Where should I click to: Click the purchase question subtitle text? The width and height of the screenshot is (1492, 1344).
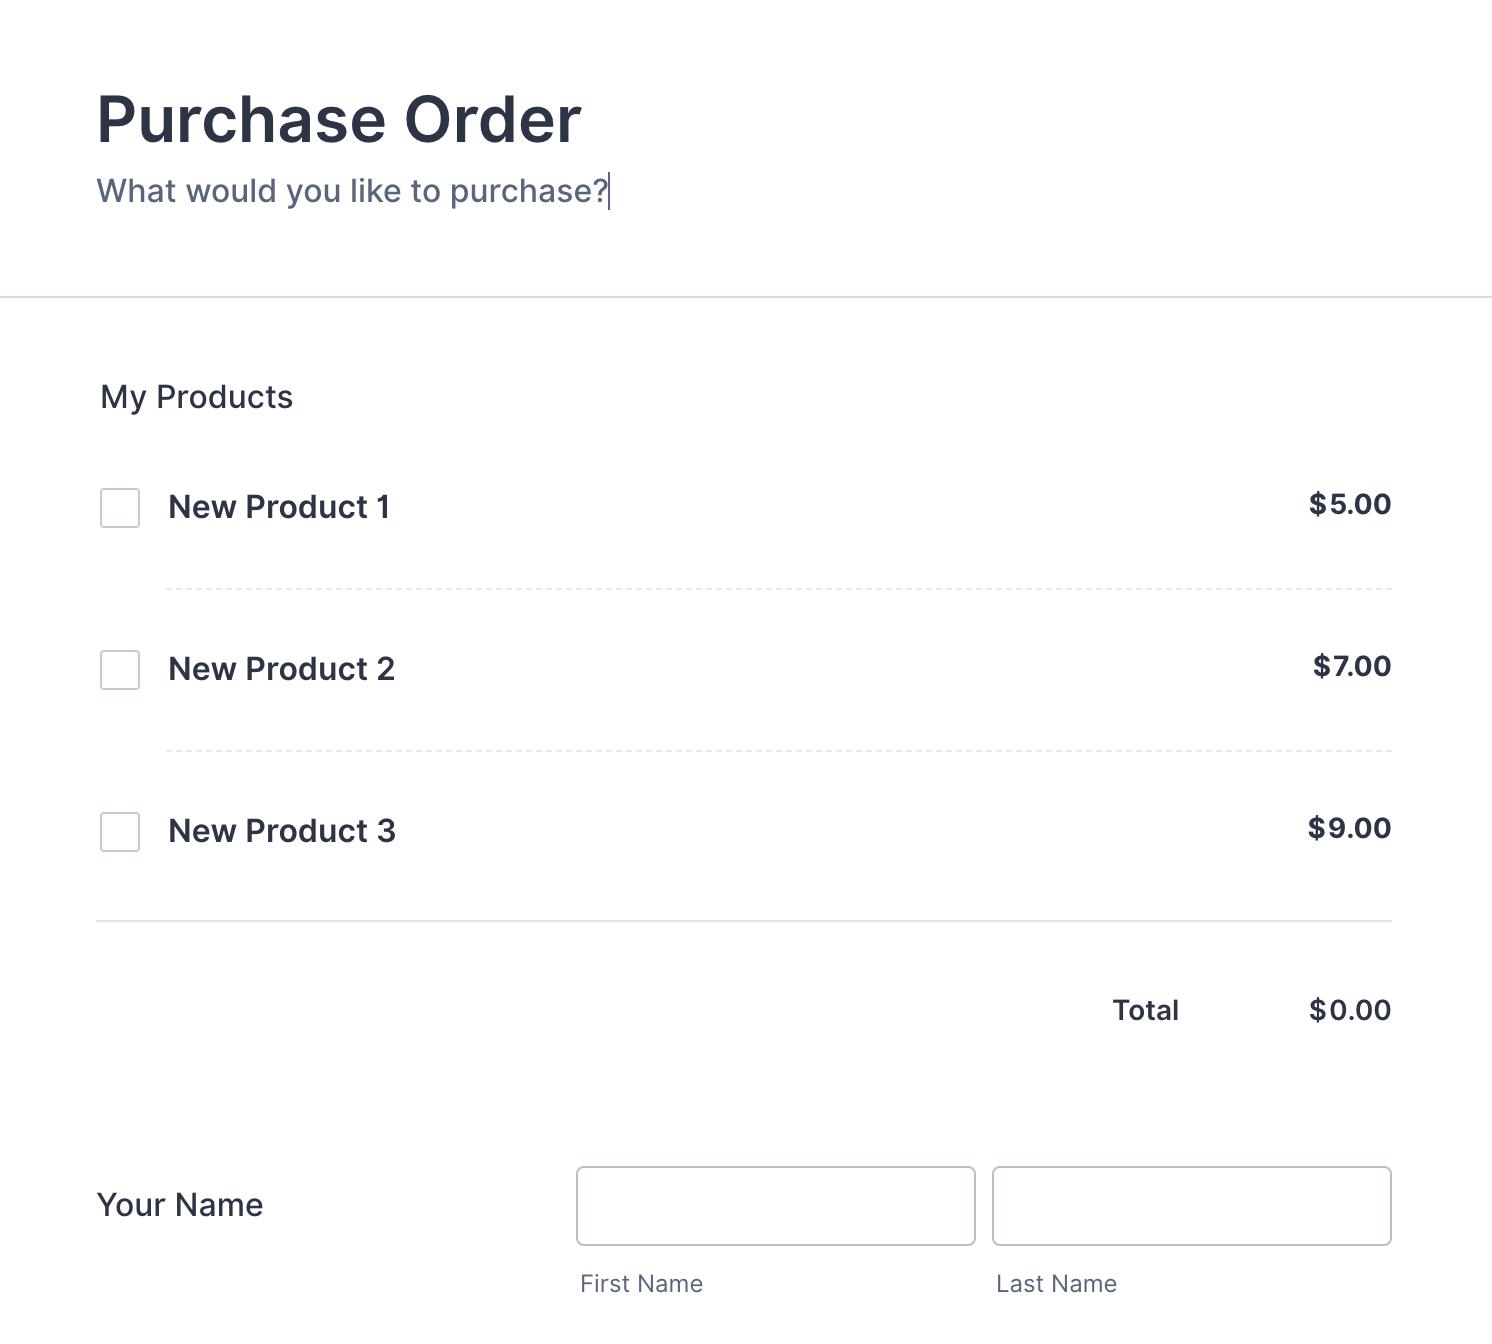[x=352, y=191]
